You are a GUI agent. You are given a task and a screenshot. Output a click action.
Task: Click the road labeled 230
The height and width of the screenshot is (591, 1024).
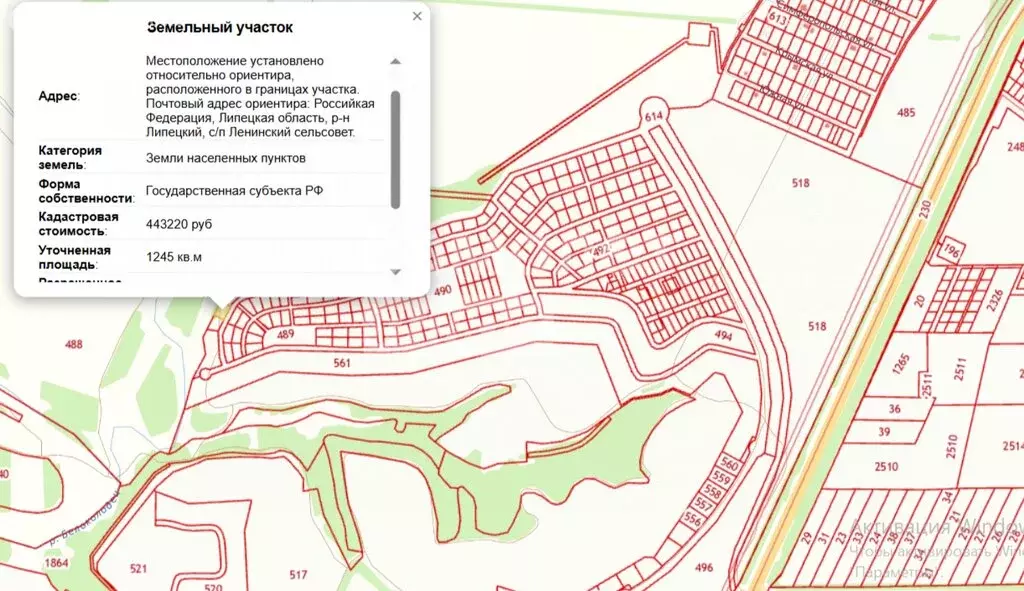tap(925, 210)
